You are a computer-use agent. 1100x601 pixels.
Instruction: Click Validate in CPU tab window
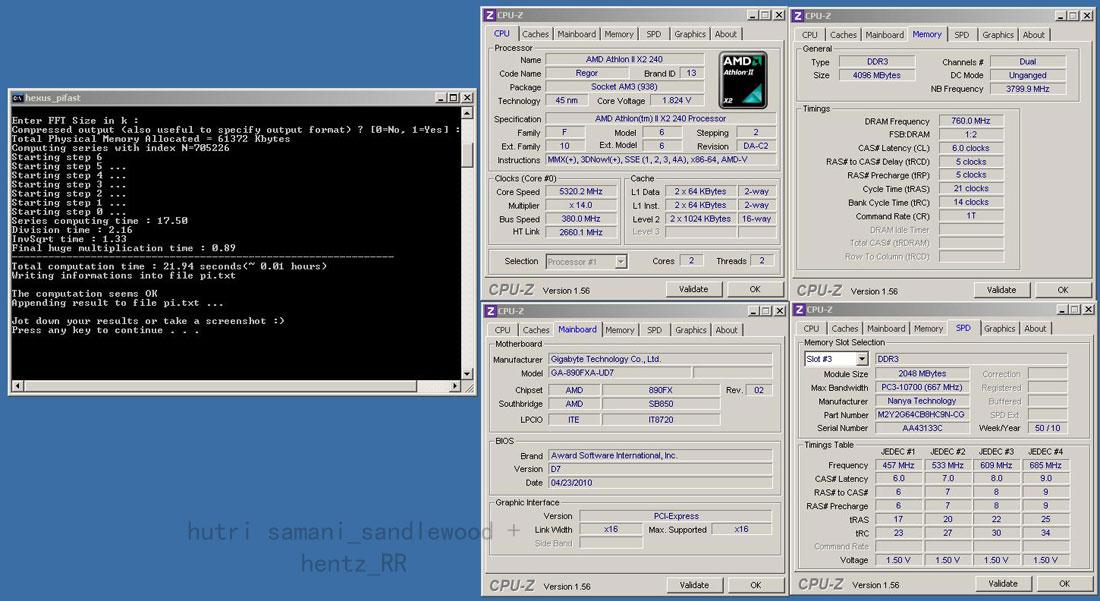coord(694,289)
